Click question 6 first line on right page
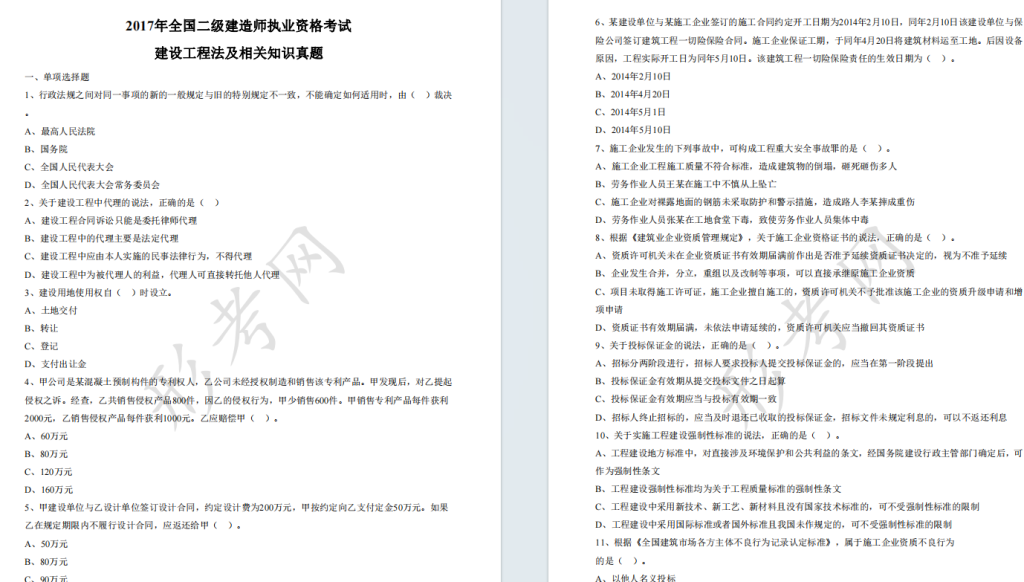The width and height of the screenshot is (1024, 582). (808, 22)
